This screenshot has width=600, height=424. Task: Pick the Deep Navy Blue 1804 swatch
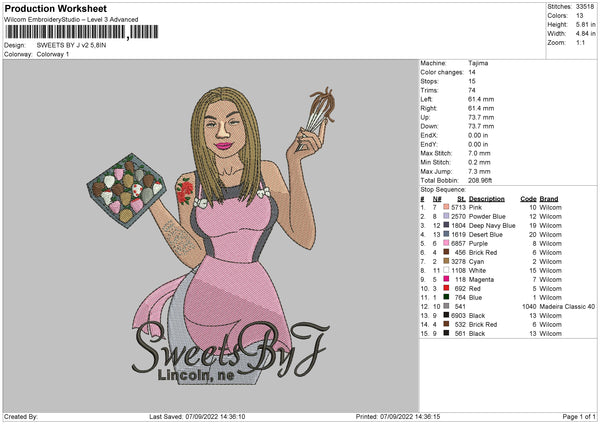click(x=446, y=225)
